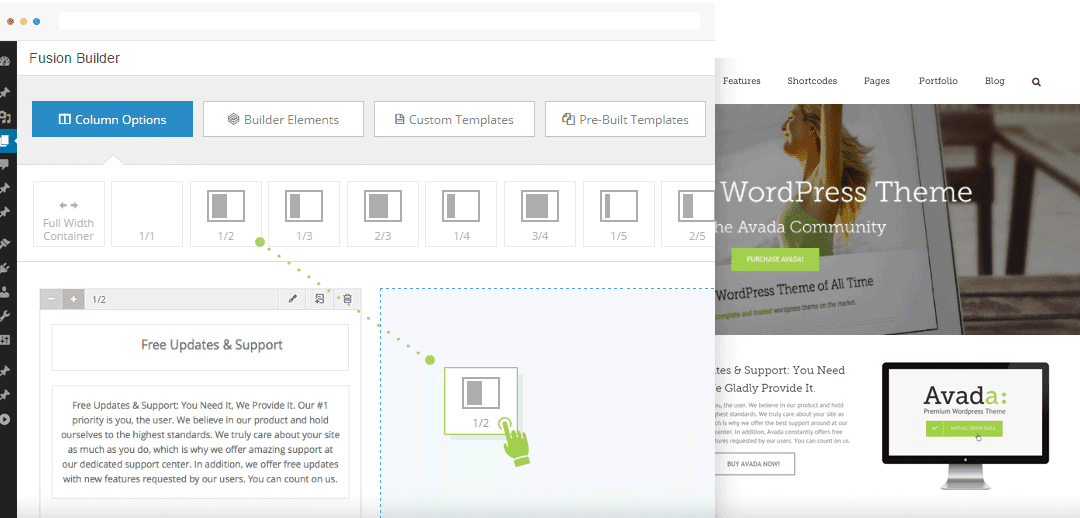Click the pencil edit icon on column header

(293, 299)
